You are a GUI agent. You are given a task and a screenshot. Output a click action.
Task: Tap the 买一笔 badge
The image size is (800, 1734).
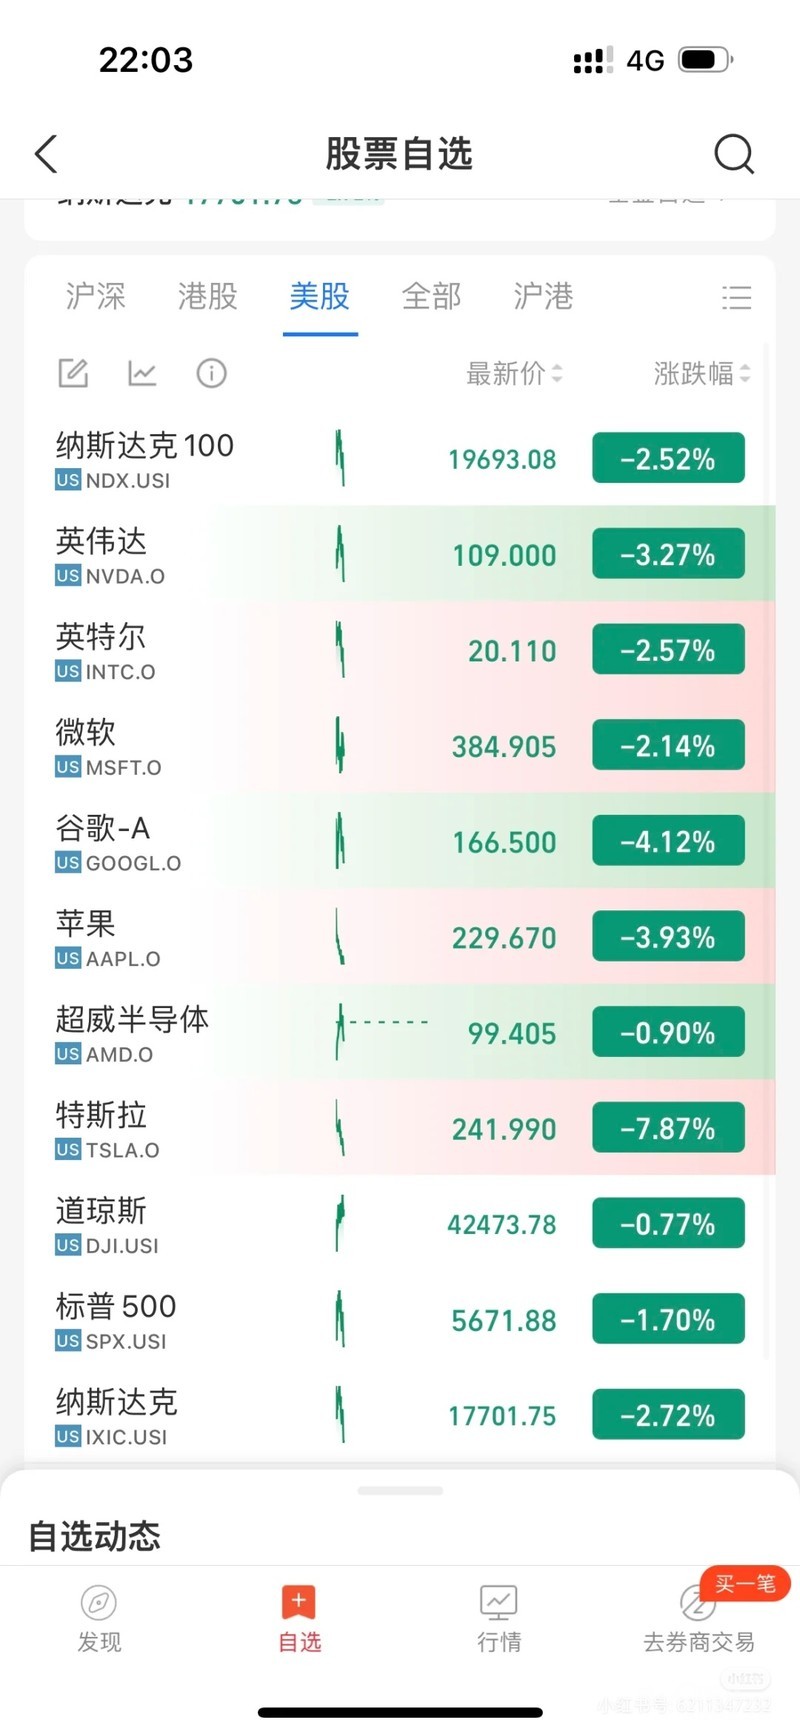pos(745,1583)
